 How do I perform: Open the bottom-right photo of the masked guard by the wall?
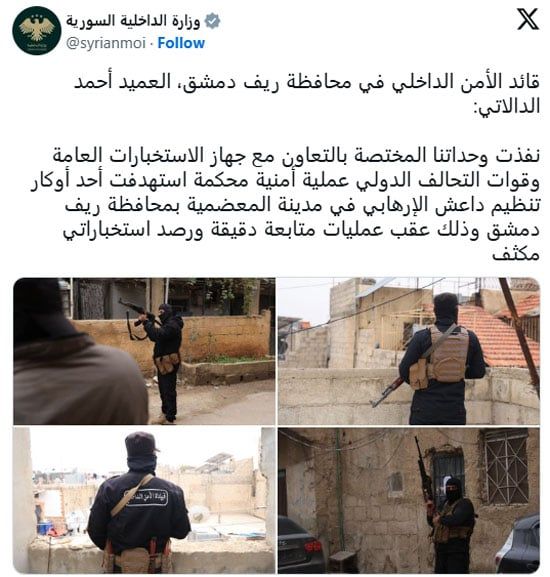409,500
